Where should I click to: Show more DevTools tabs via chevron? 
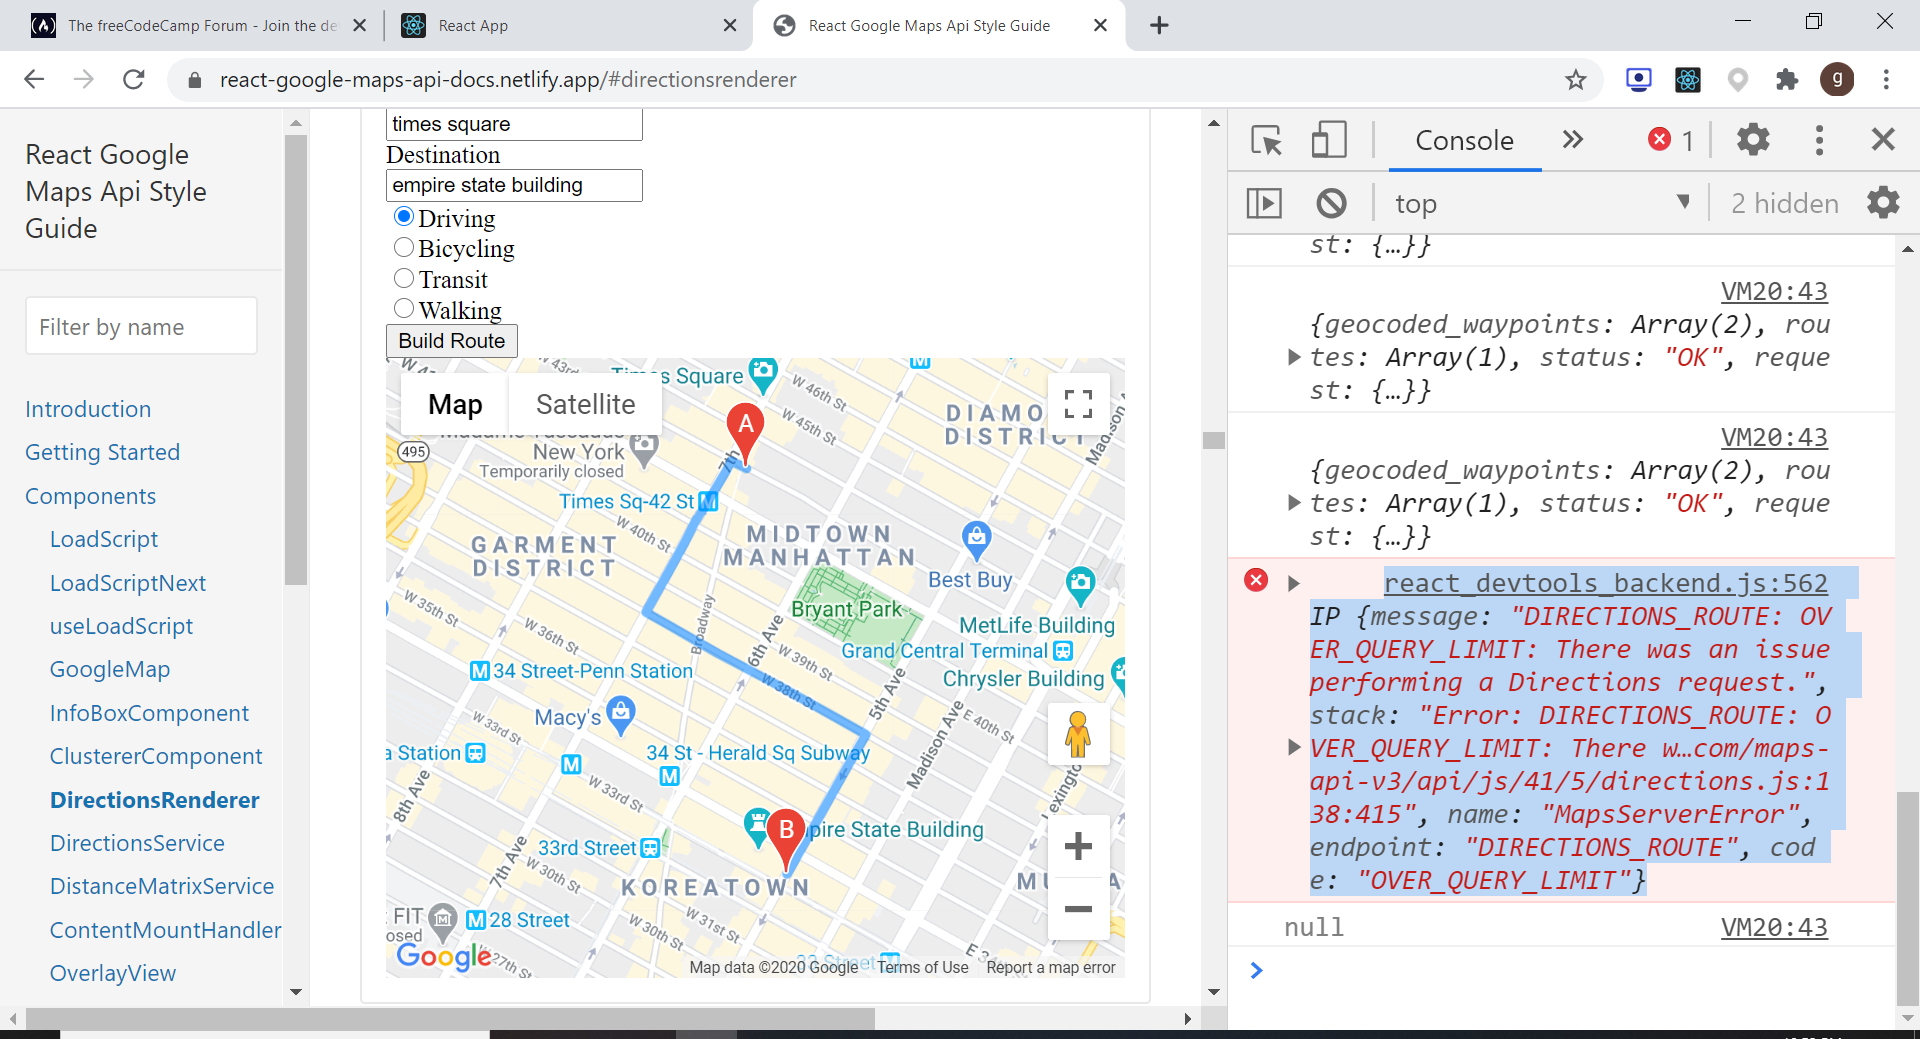(1573, 140)
